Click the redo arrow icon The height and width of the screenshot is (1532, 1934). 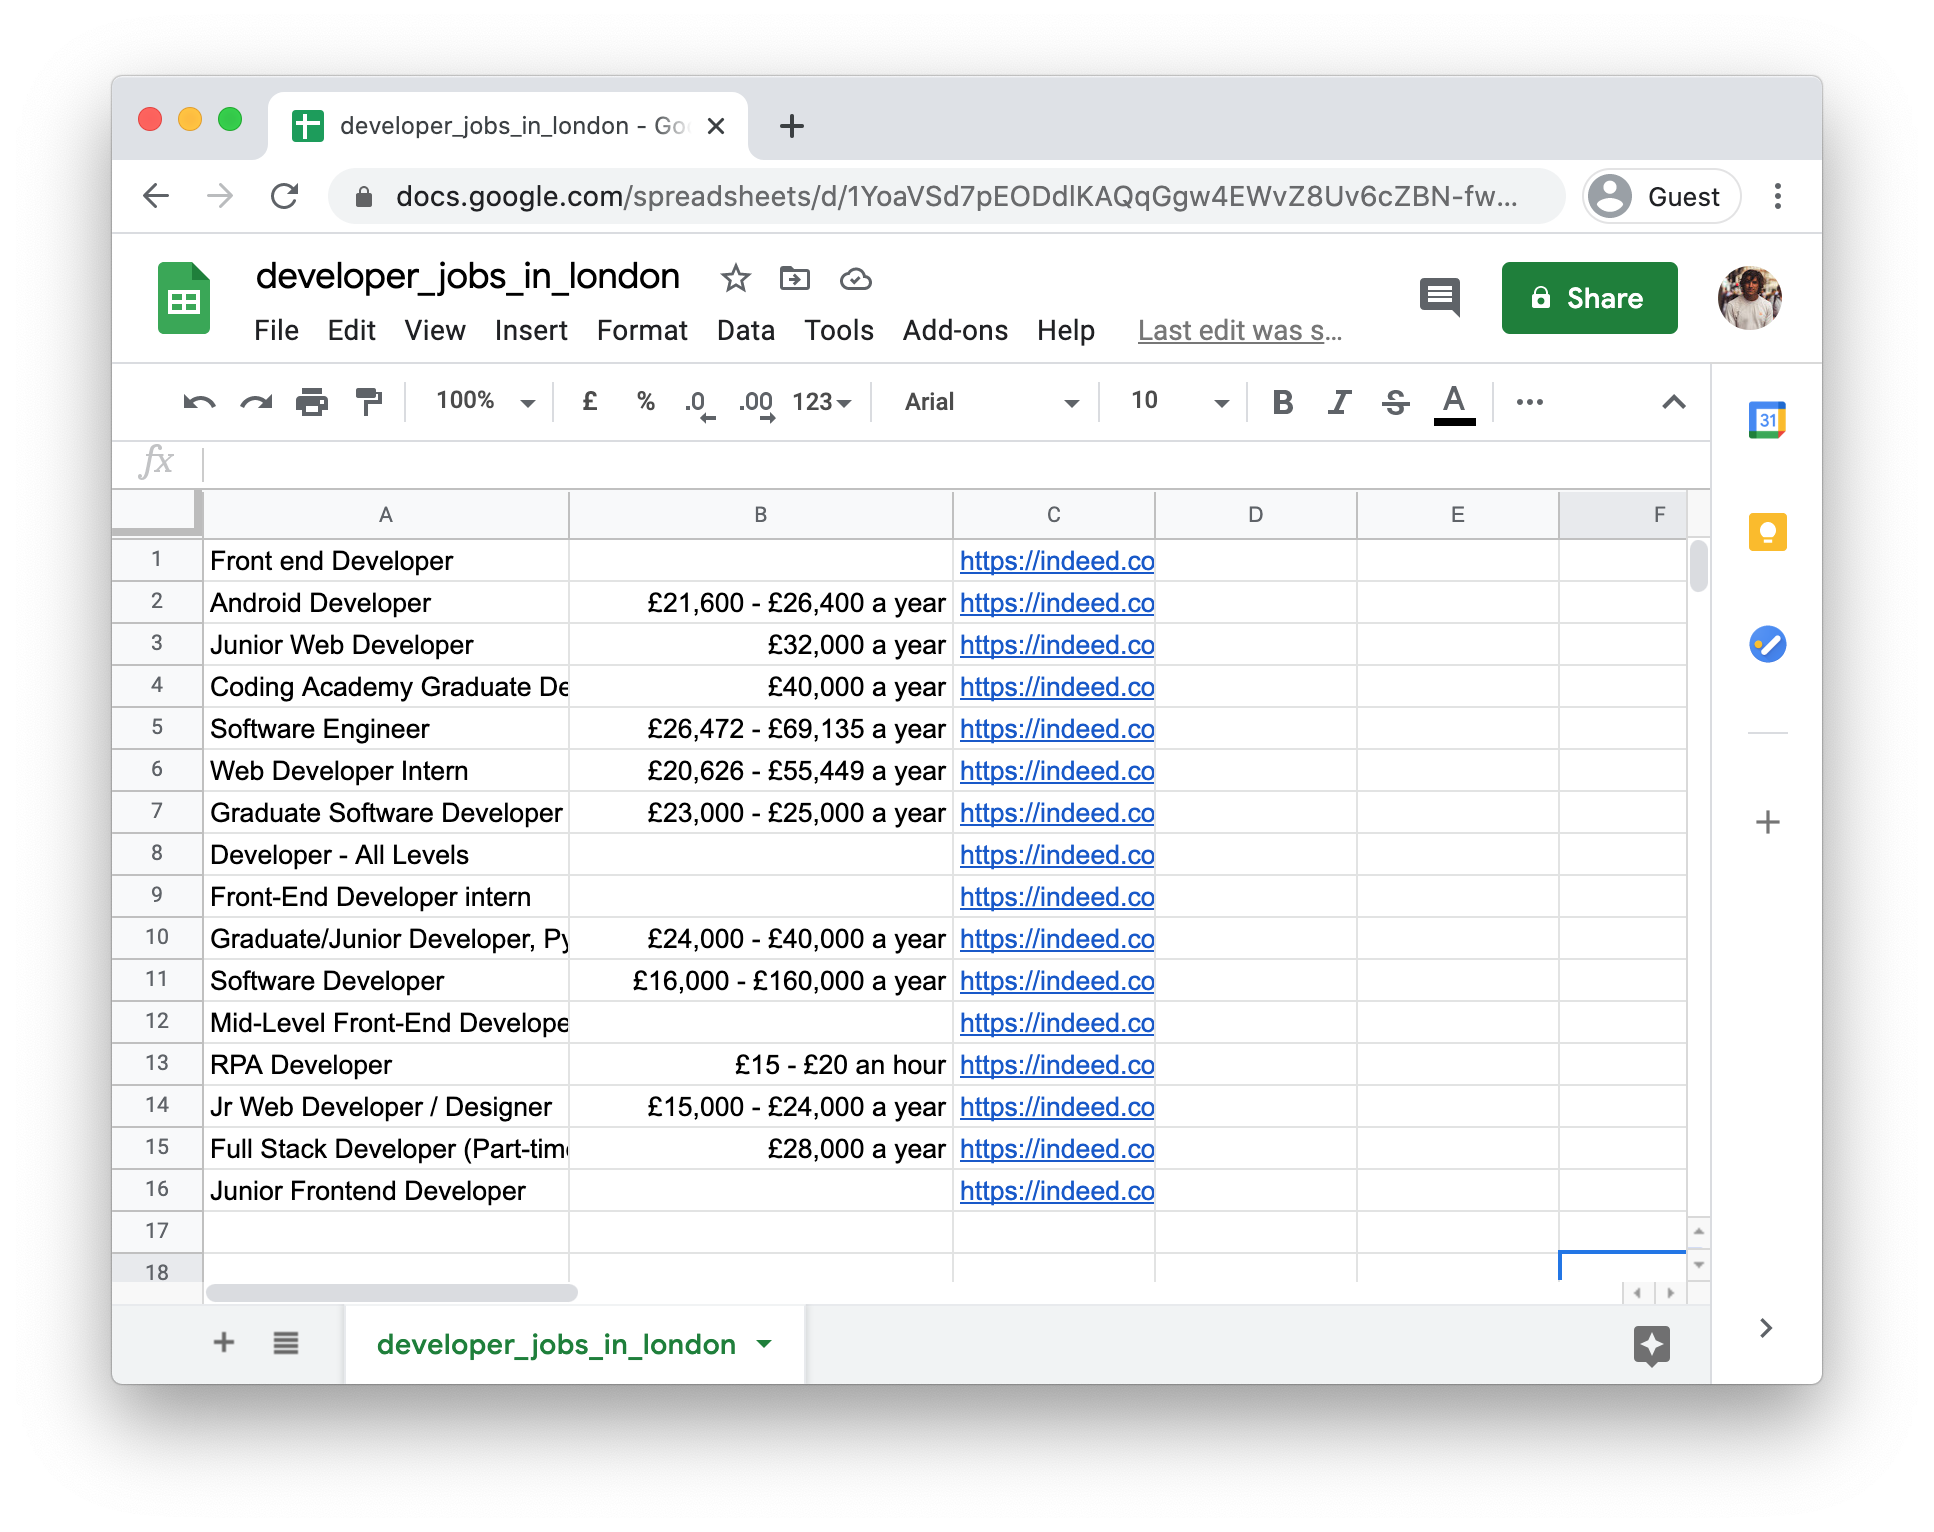(x=257, y=403)
